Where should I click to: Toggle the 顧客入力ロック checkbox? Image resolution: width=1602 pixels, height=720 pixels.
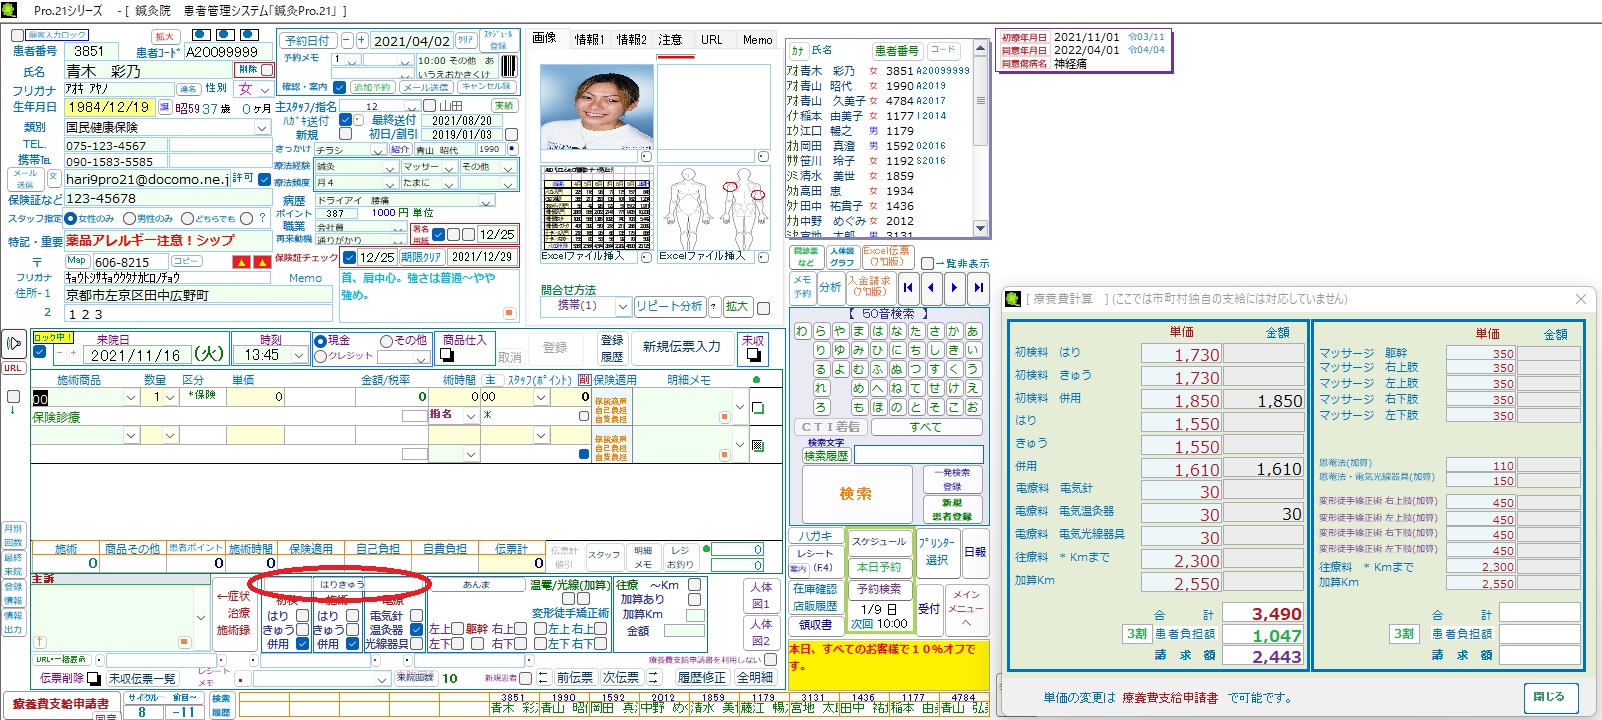[x=17, y=35]
